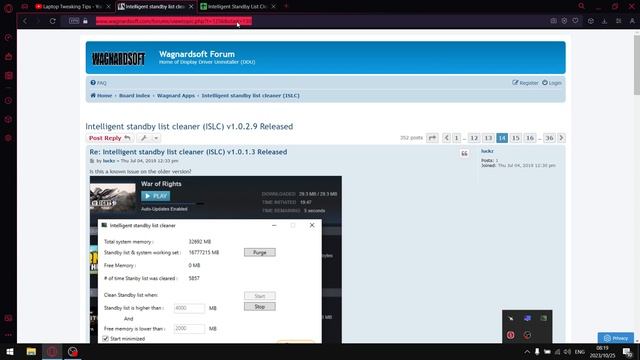The width and height of the screenshot is (640, 360).
Task: Click Free memory lower than field
Action: 189,329
